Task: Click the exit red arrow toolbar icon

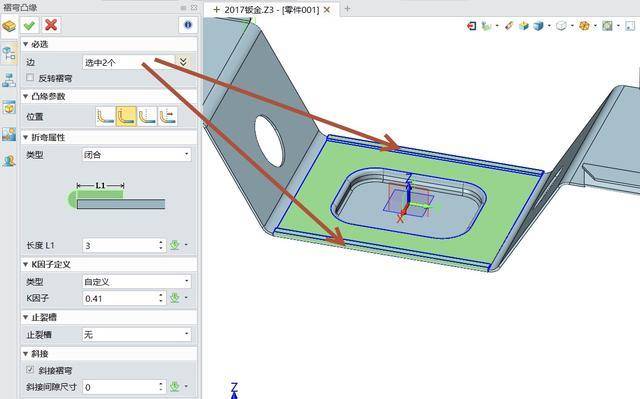Action: (x=471, y=26)
